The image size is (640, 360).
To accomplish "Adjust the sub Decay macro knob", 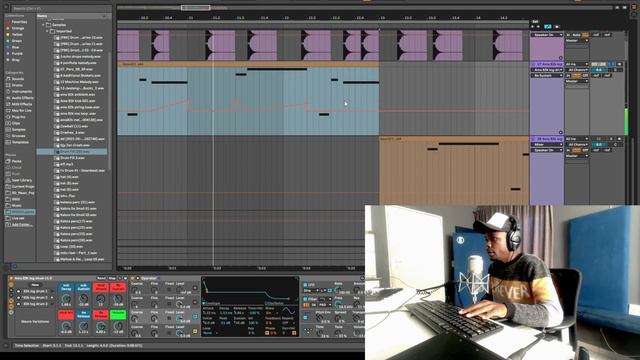I will (x=66, y=300).
